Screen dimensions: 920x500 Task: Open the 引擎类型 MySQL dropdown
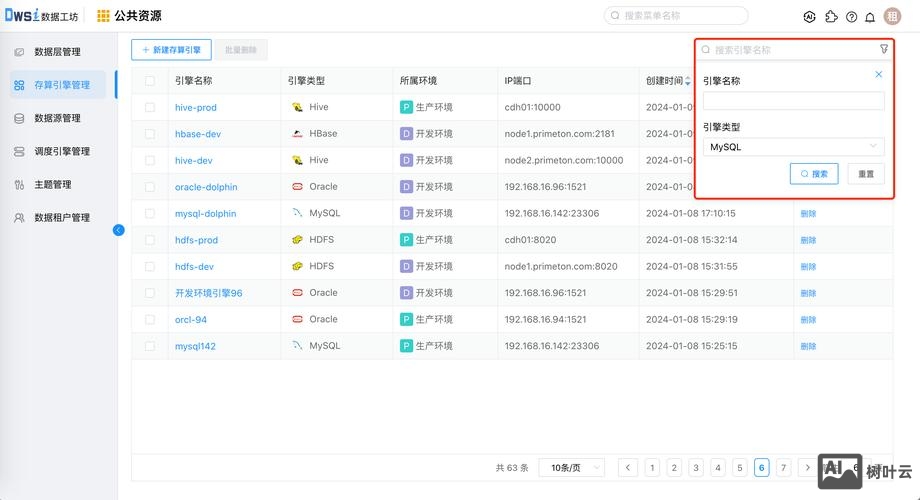point(793,147)
